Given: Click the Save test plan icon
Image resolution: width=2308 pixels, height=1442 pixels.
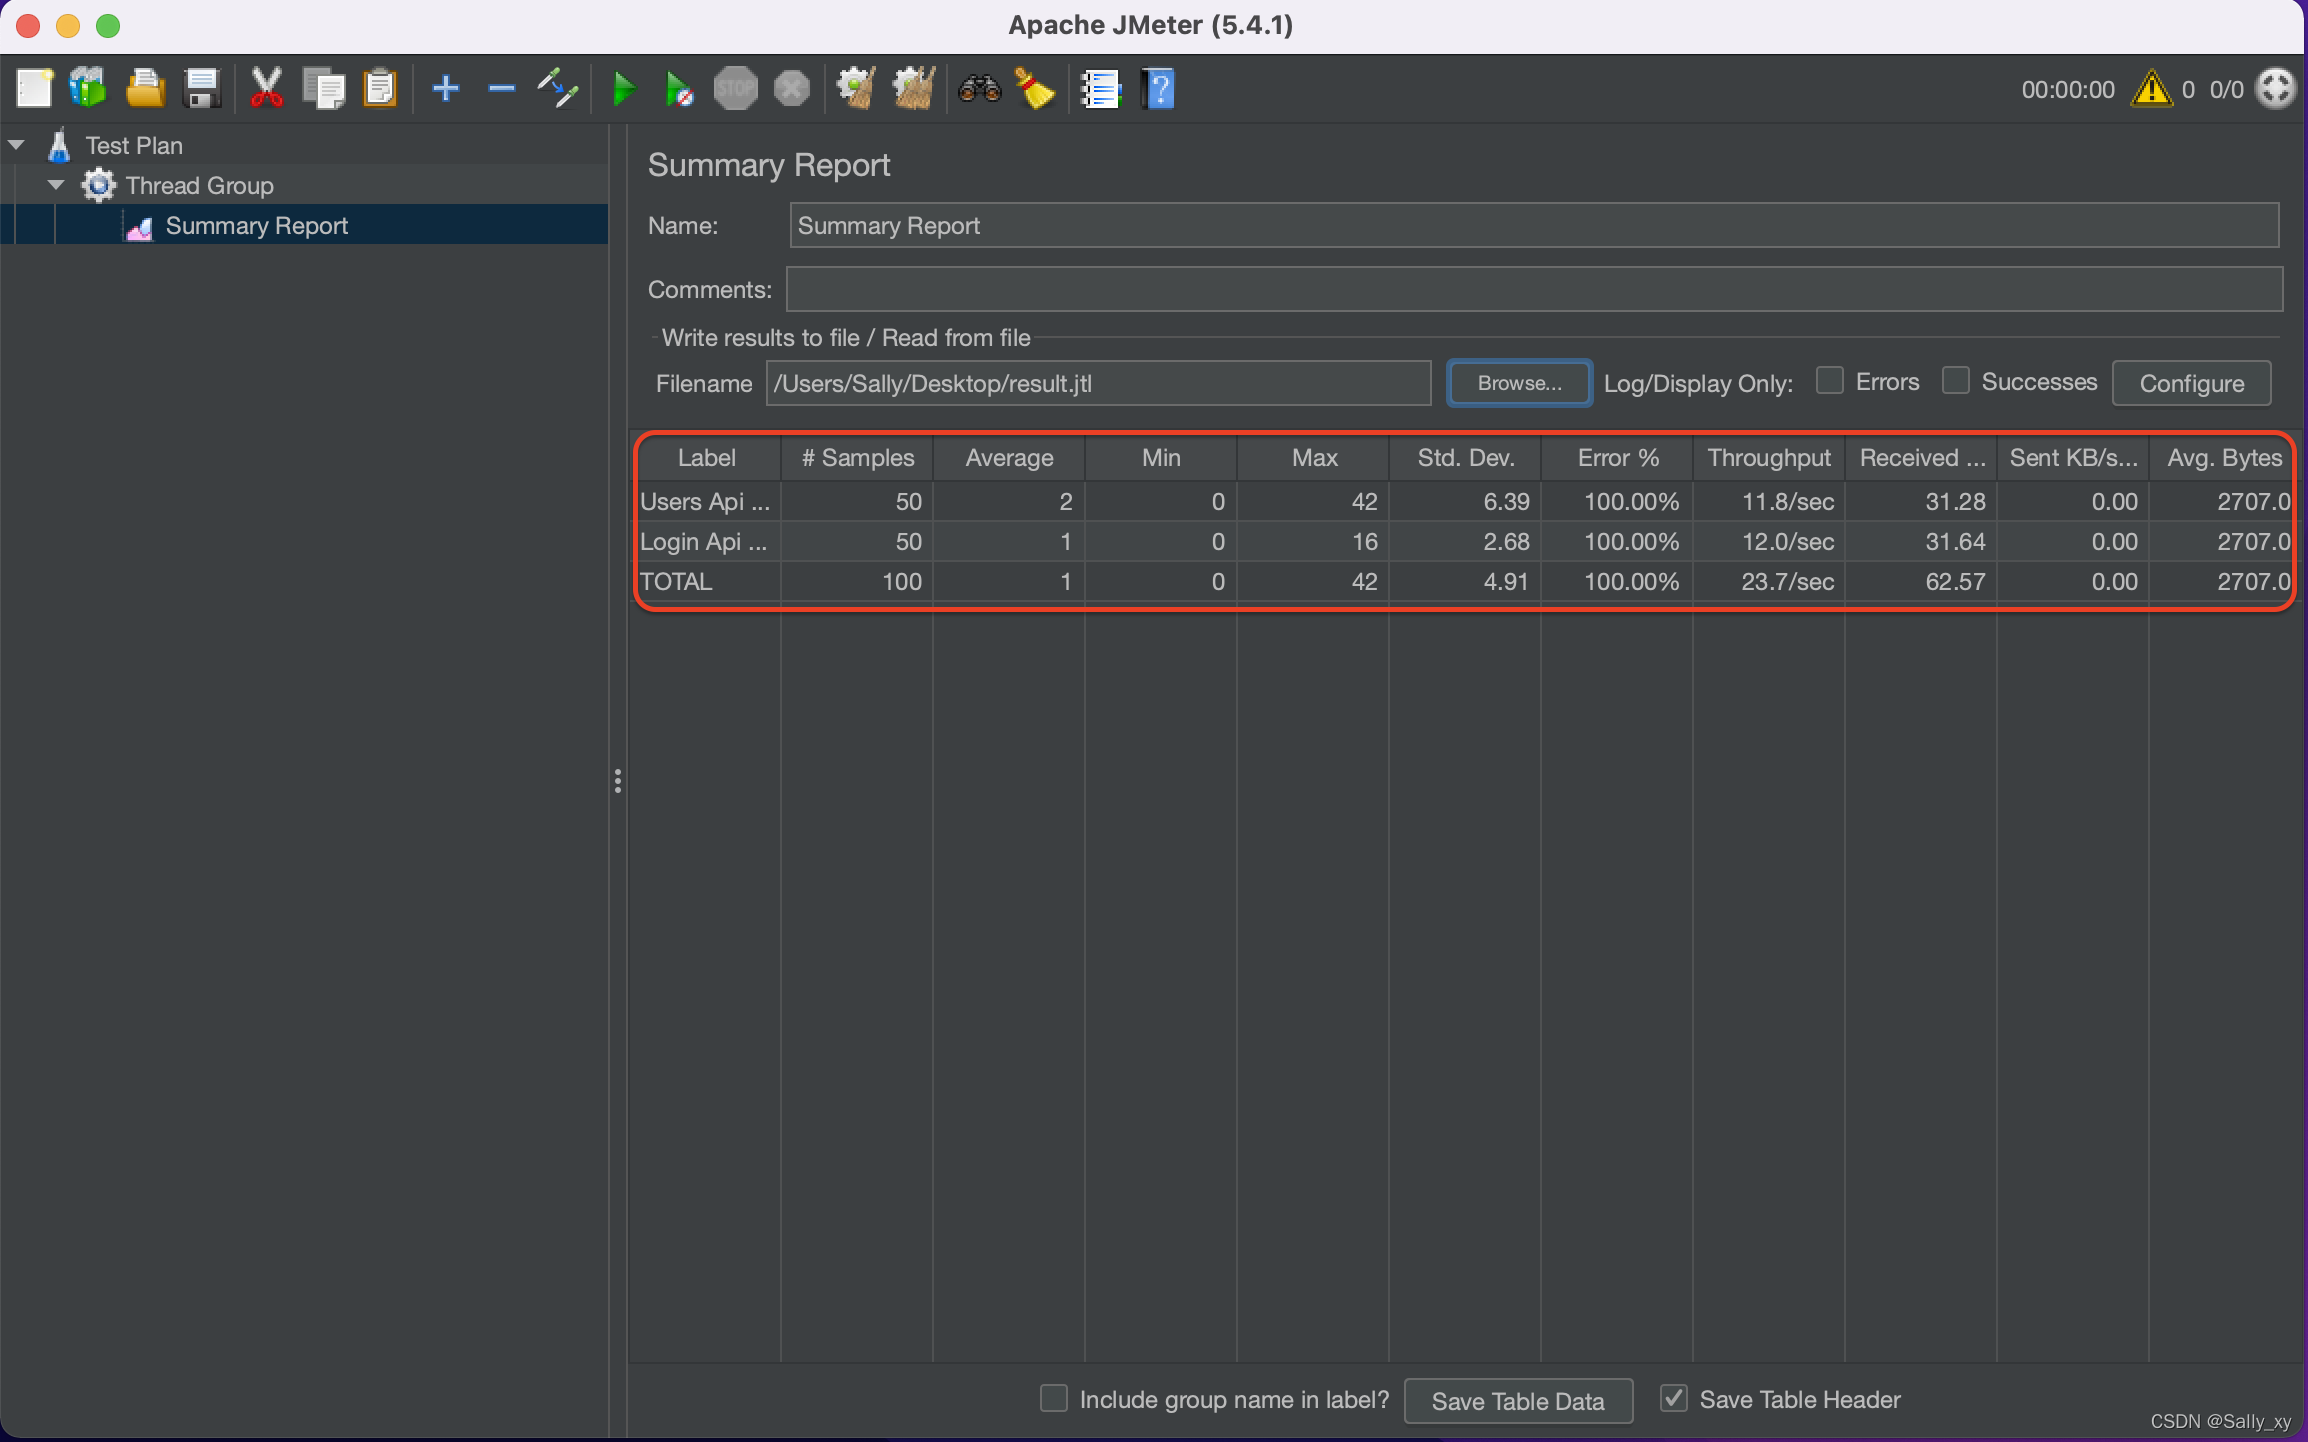Looking at the screenshot, I should coord(201,88).
